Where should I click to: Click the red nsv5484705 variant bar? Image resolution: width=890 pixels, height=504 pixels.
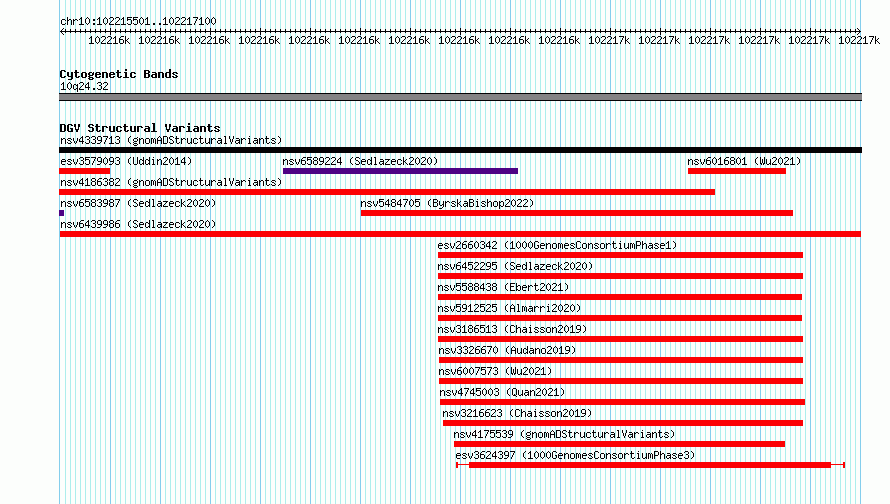coord(577,213)
